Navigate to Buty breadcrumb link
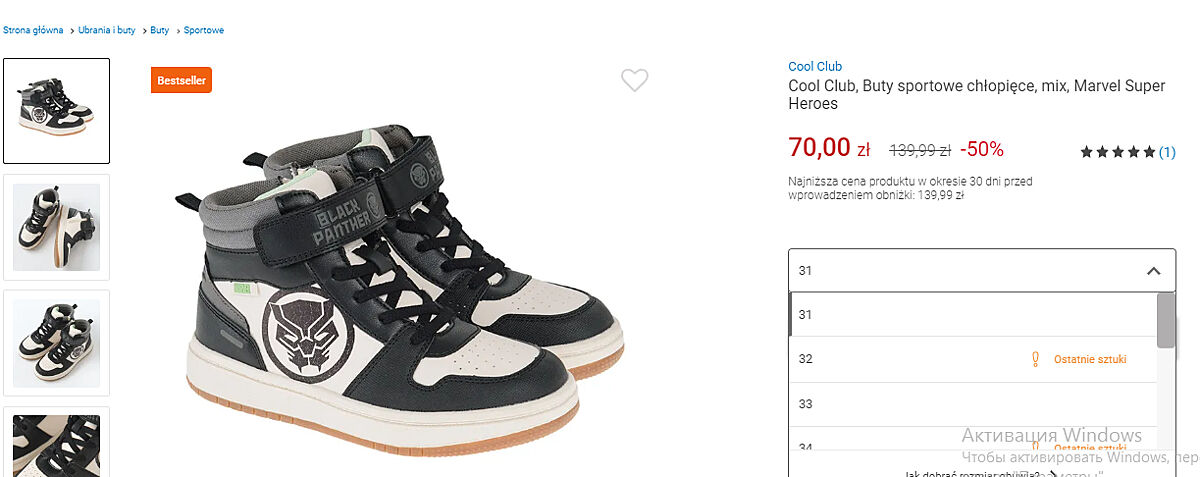The image size is (1200, 477). [160, 30]
